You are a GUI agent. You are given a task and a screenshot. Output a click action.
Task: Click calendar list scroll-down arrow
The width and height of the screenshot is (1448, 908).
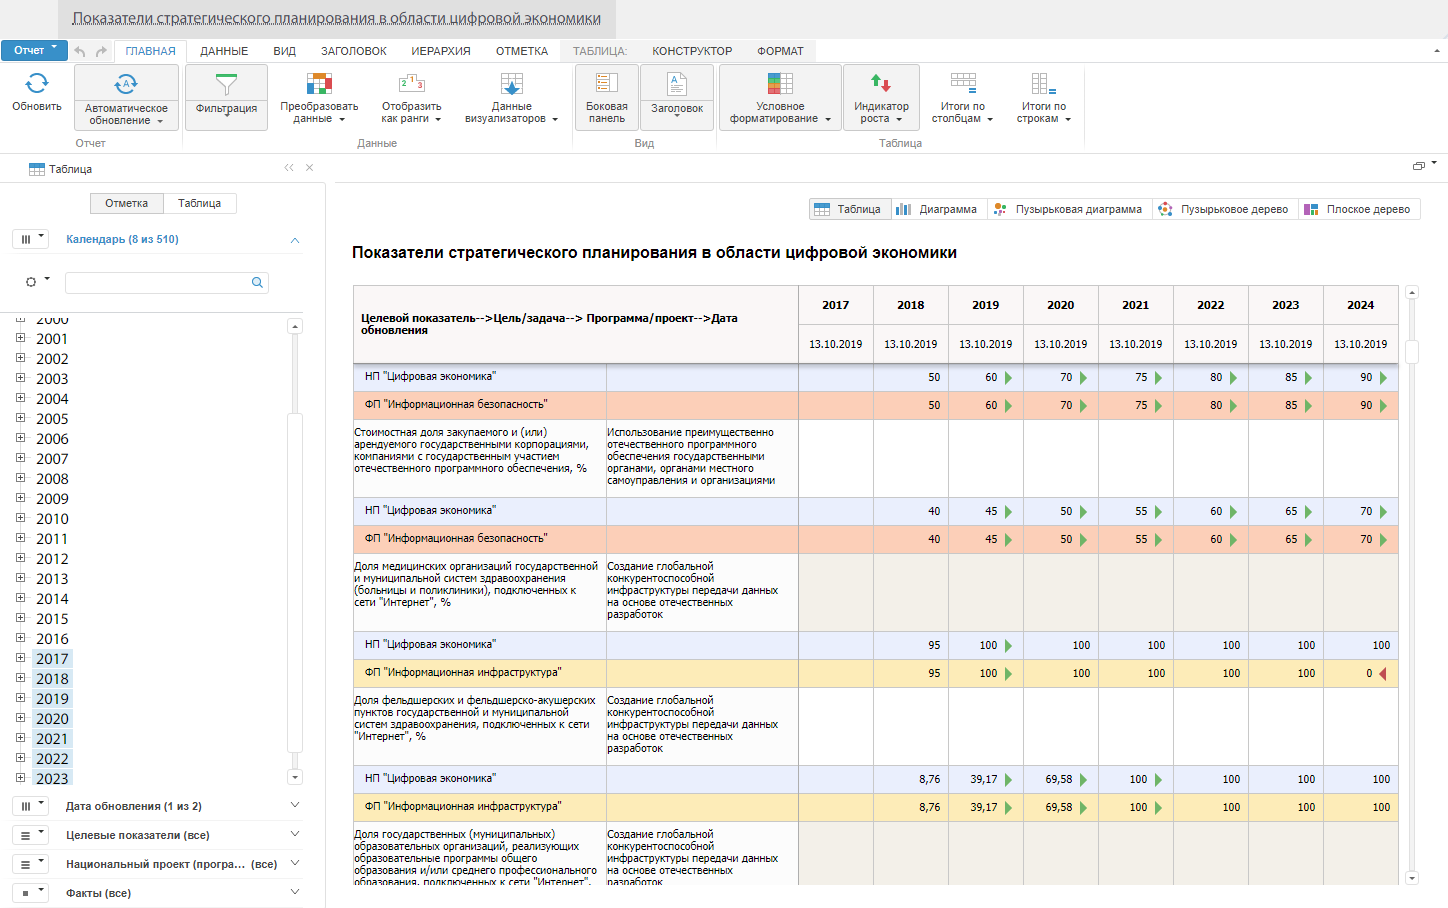point(294,777)
